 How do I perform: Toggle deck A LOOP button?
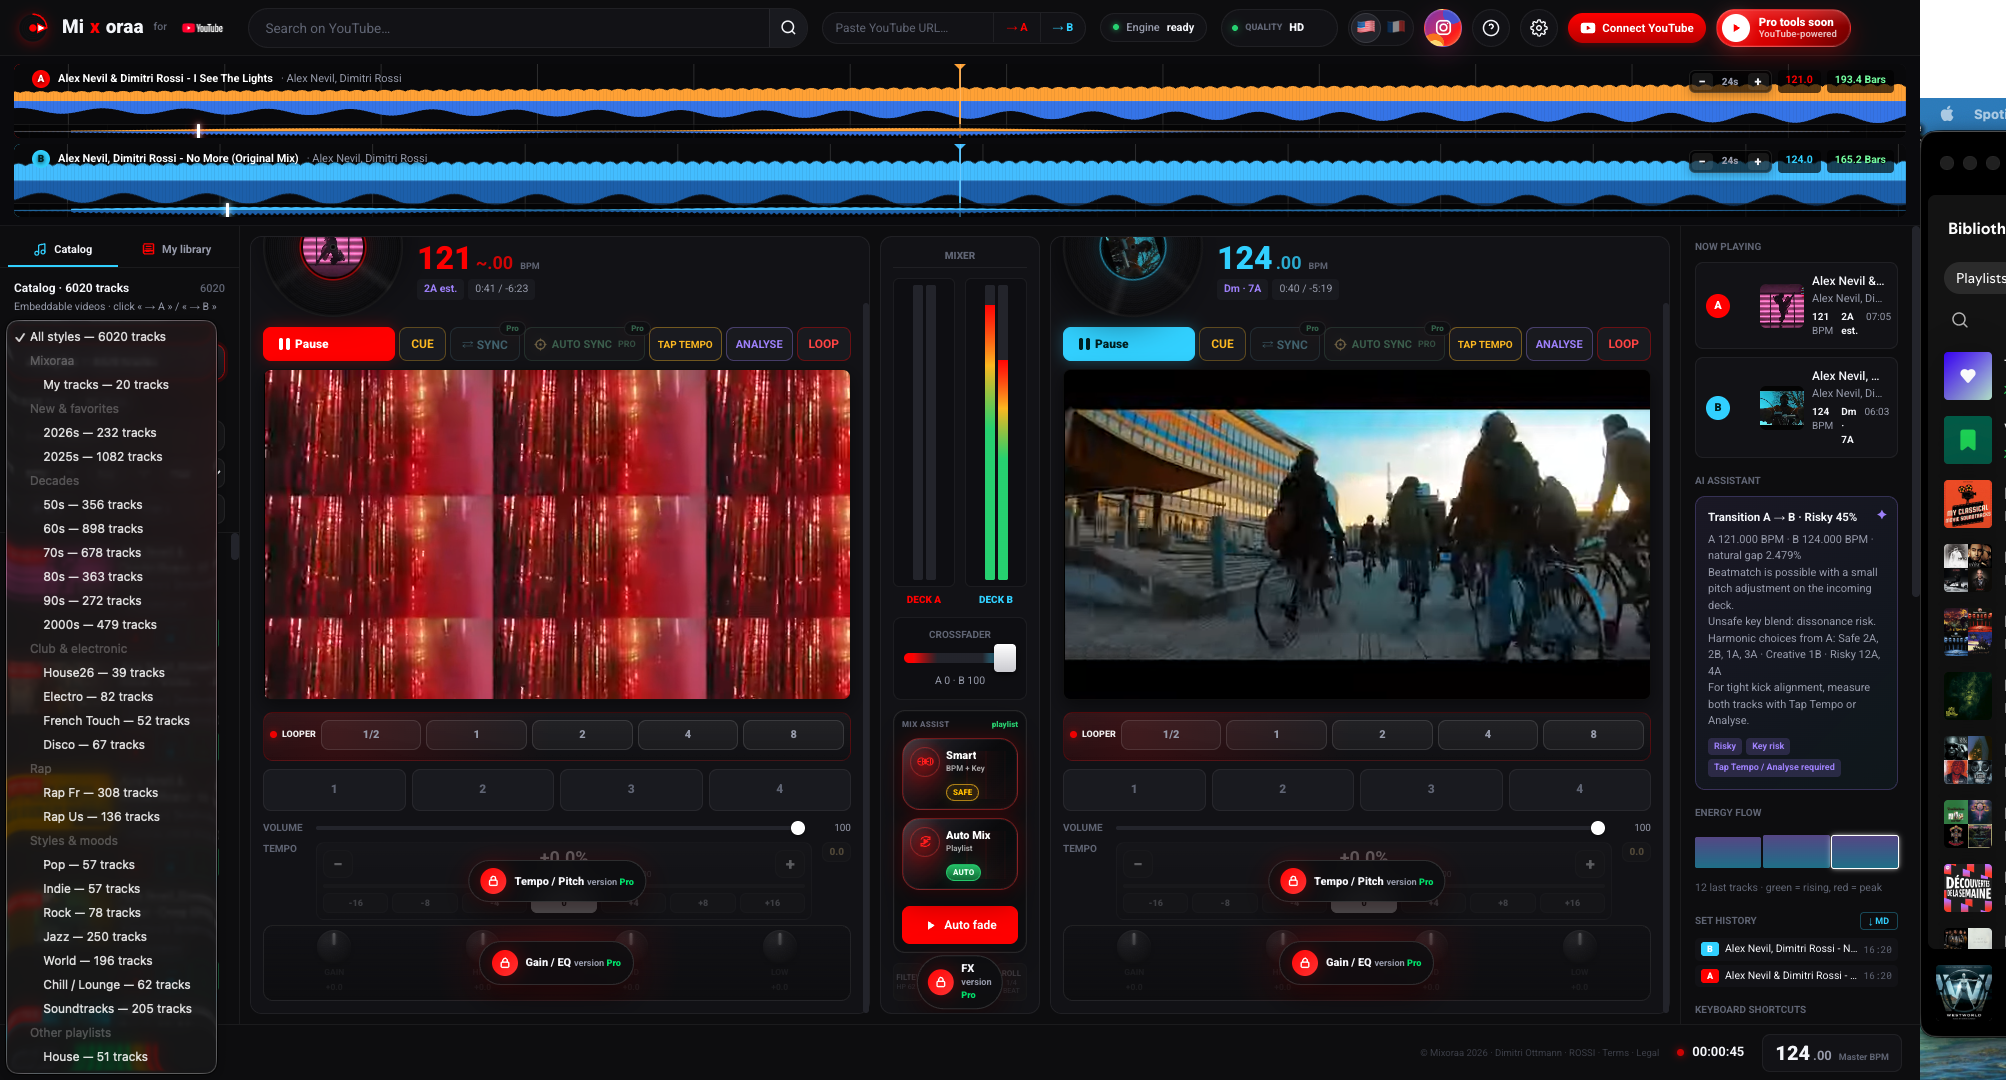(x=823, y=344)
